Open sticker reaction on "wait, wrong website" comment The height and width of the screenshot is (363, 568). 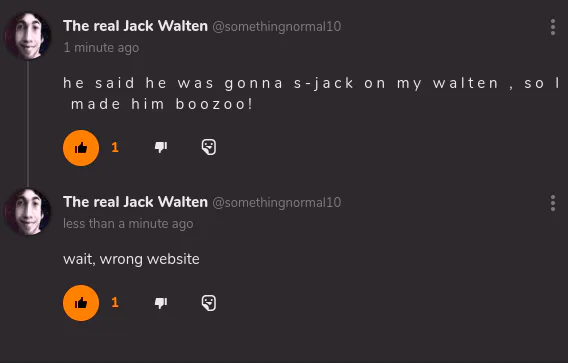[209, 303]
